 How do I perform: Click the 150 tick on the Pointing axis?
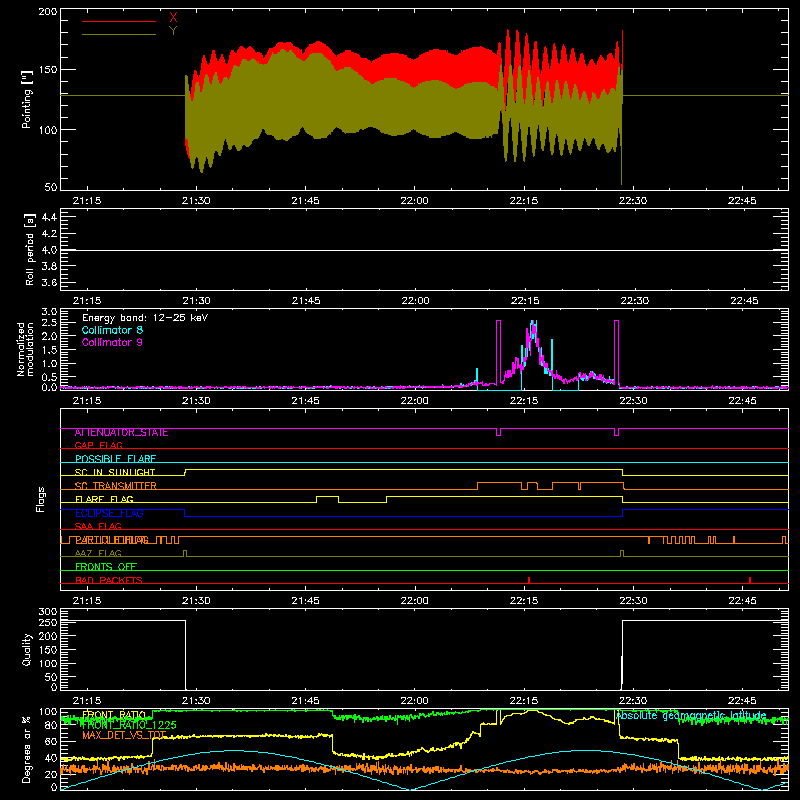pos(48,69)
